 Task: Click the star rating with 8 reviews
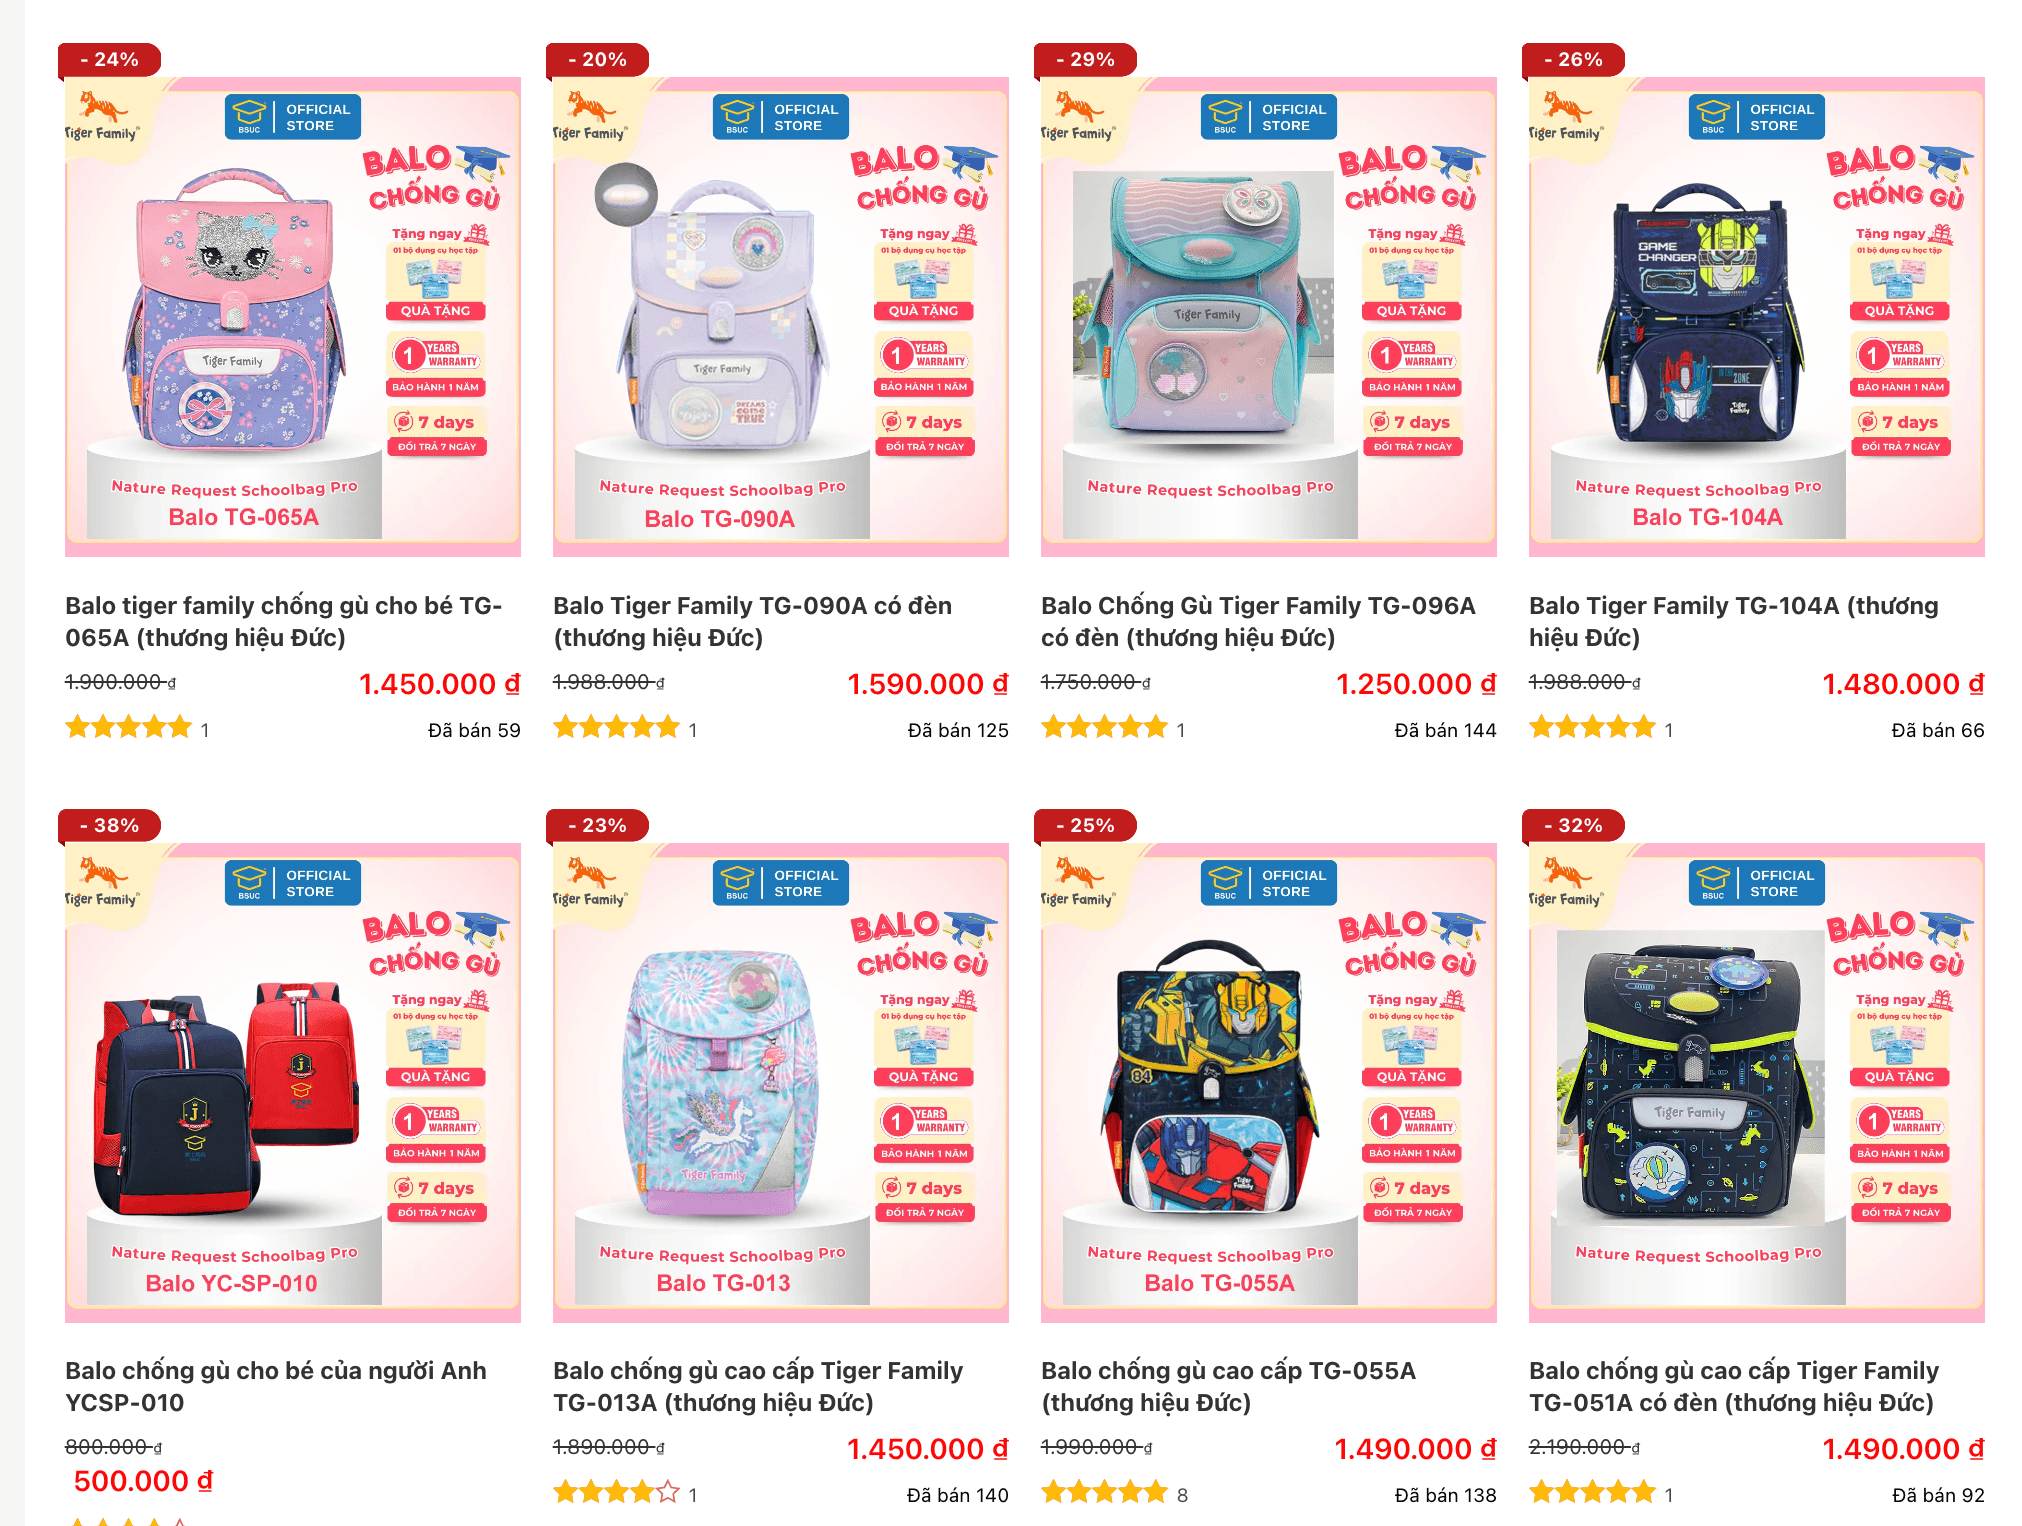(x=1104, y=1493)
